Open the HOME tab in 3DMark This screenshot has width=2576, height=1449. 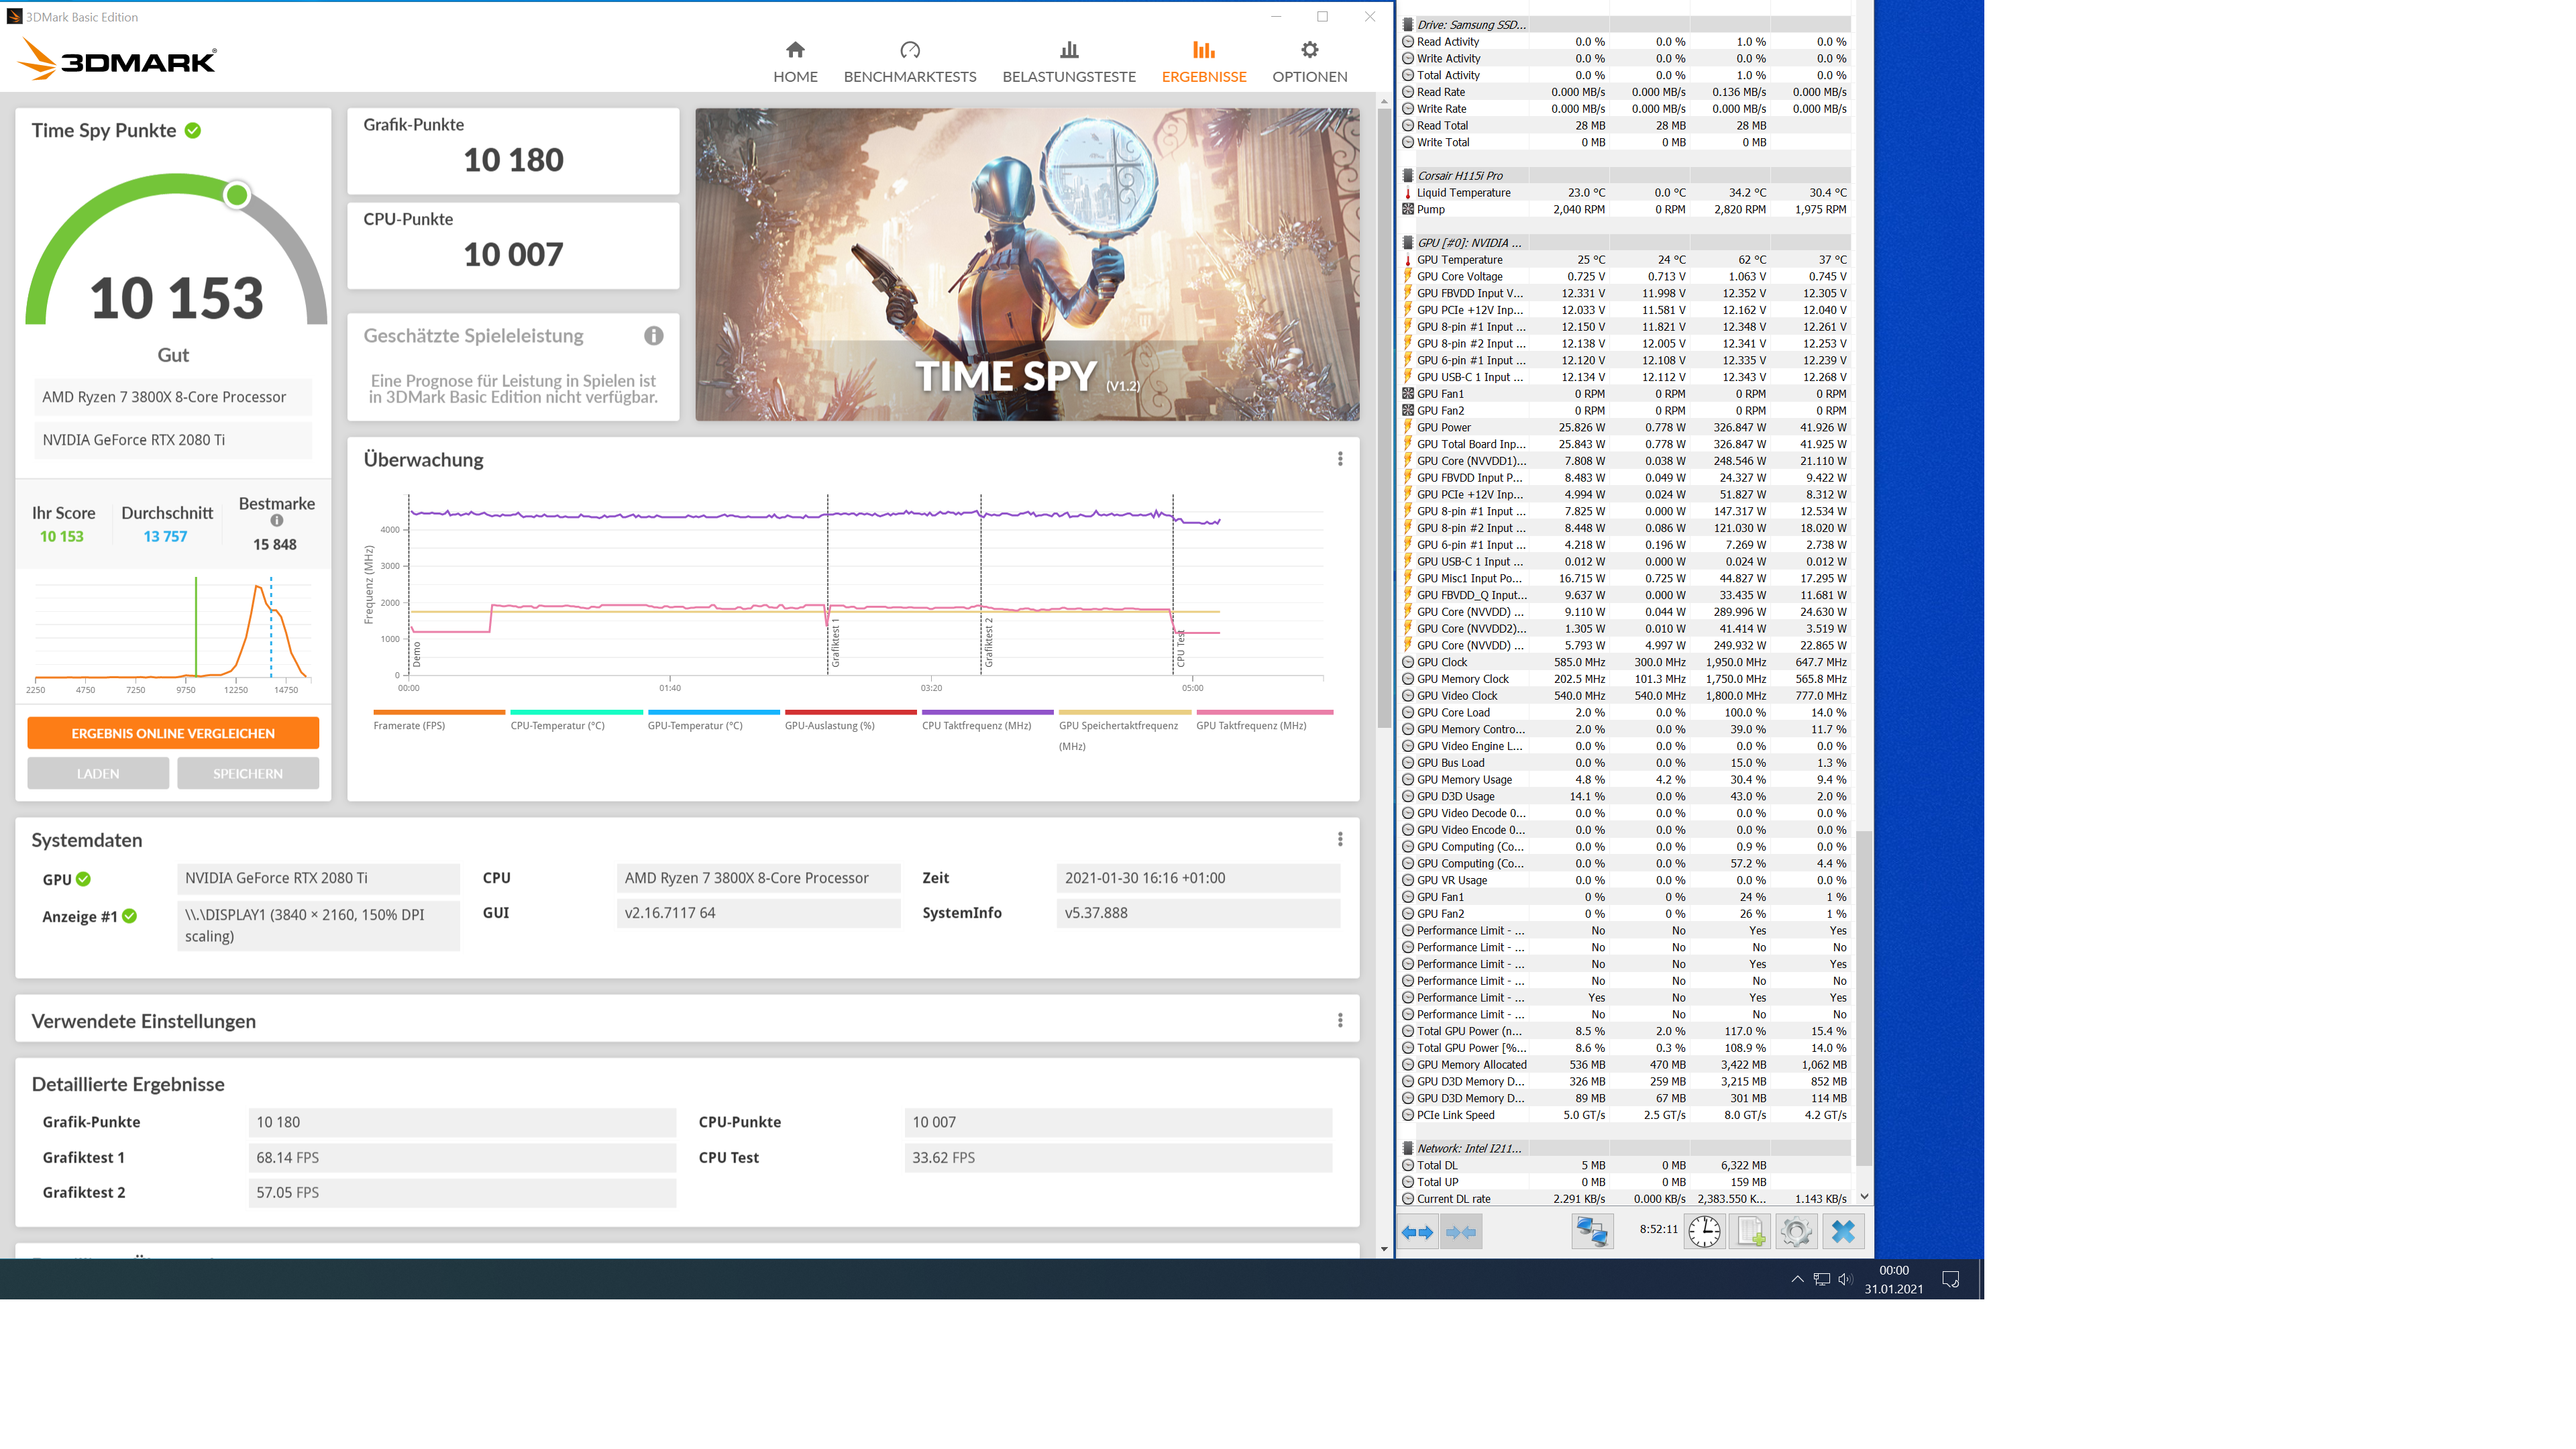795,62
